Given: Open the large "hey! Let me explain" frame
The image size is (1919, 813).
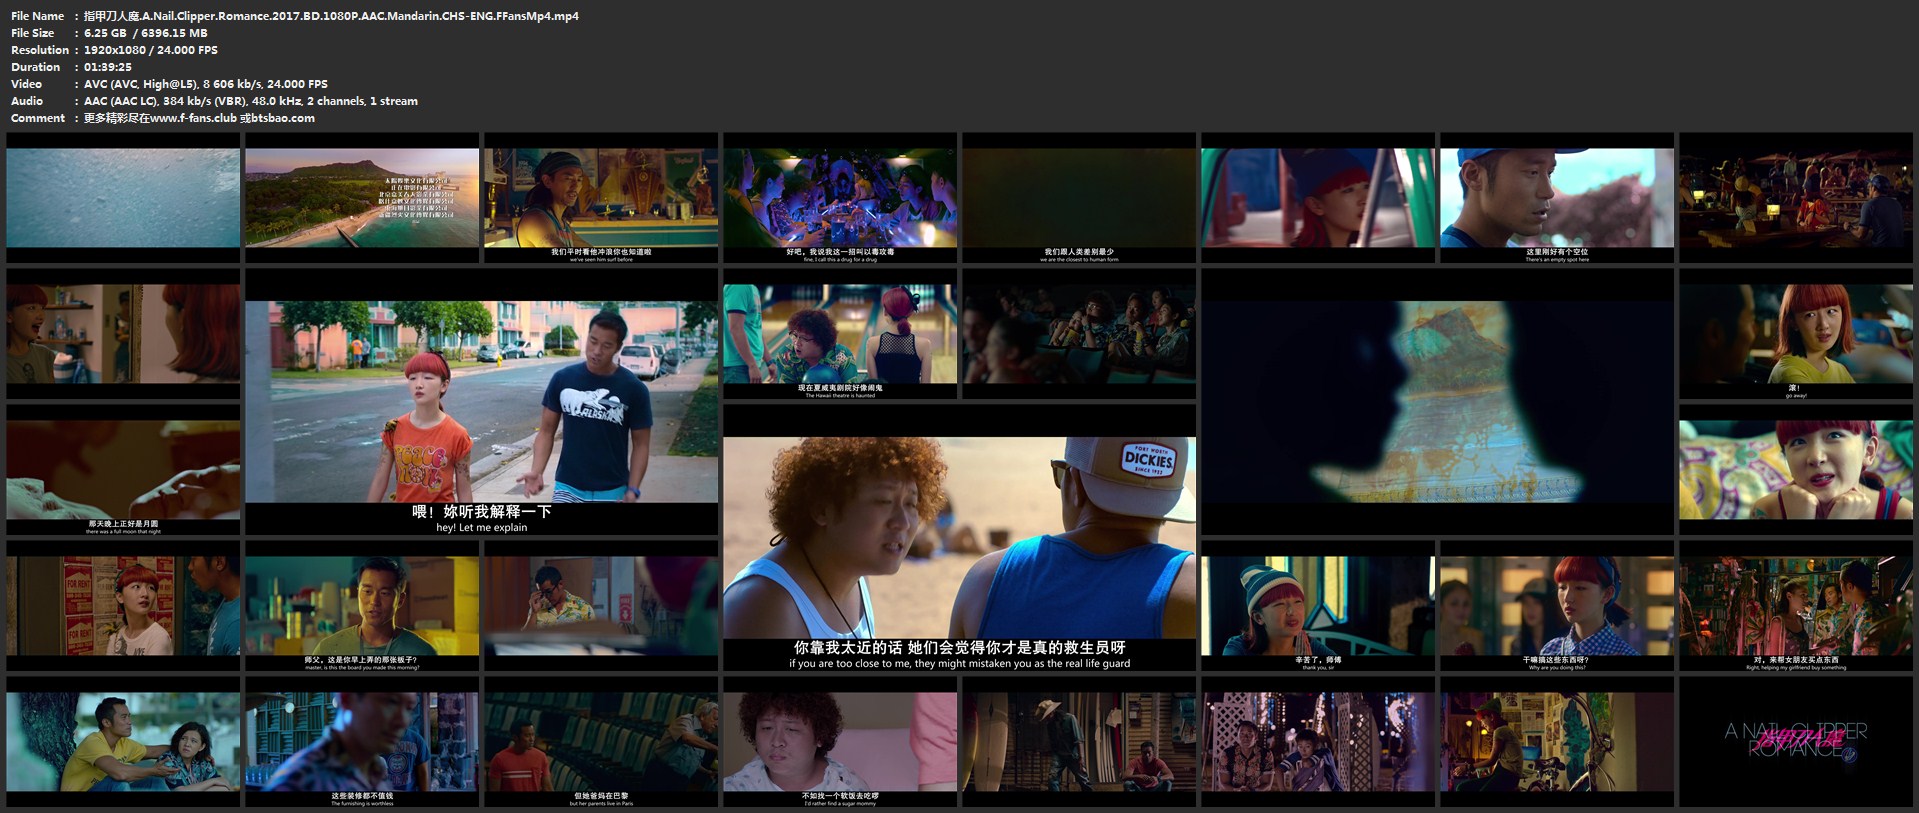Looking at the screenshot, I should point(481,401).
